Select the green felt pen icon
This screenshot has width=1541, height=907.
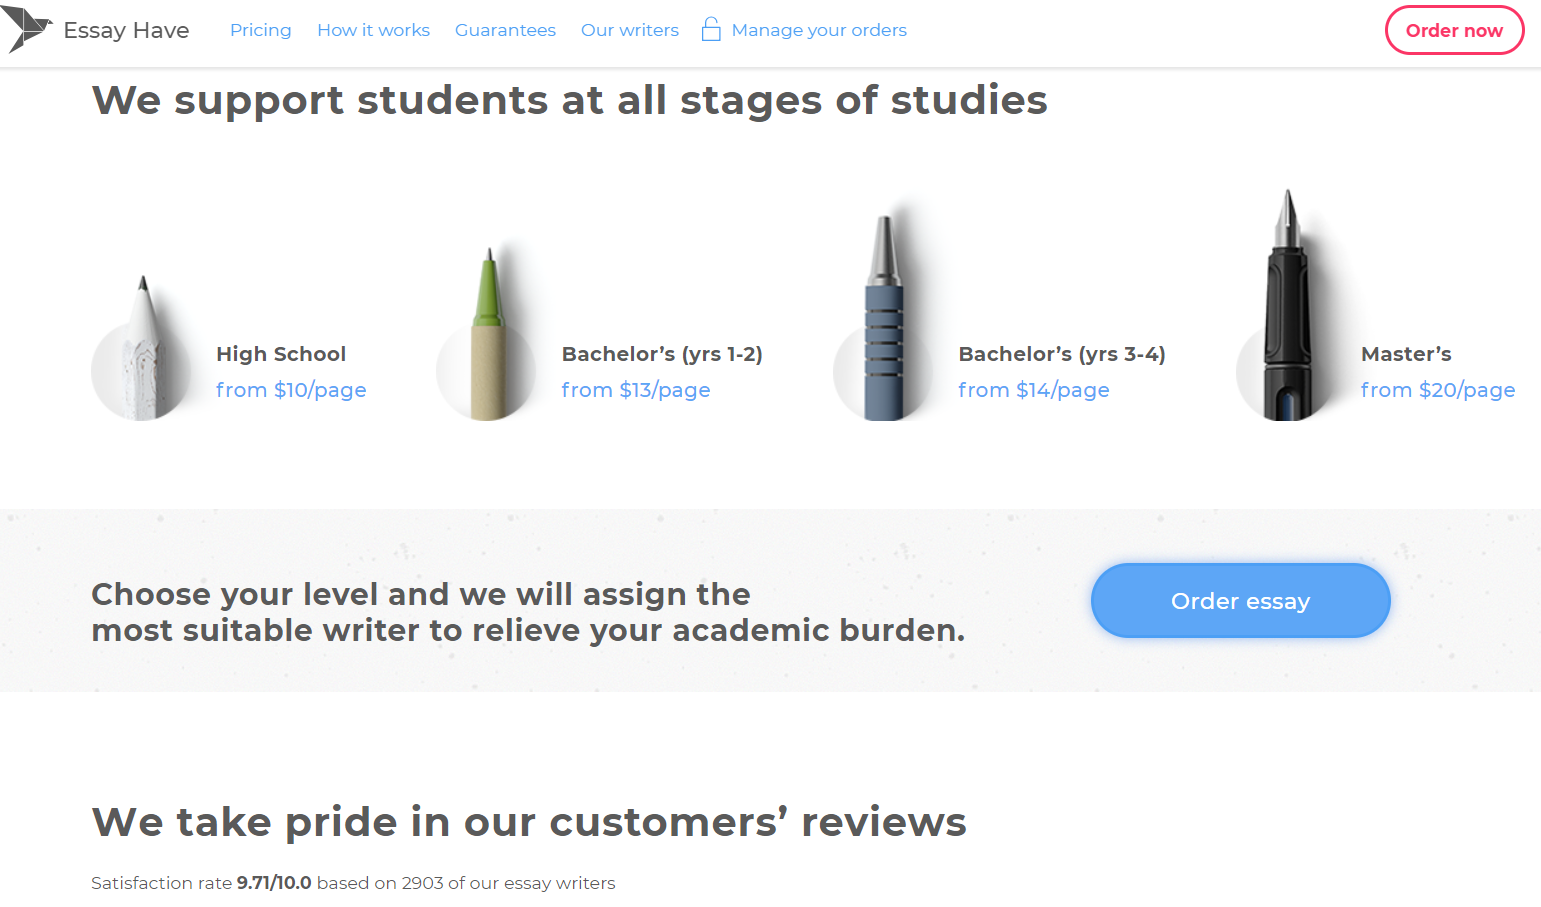tap(487, 334)
